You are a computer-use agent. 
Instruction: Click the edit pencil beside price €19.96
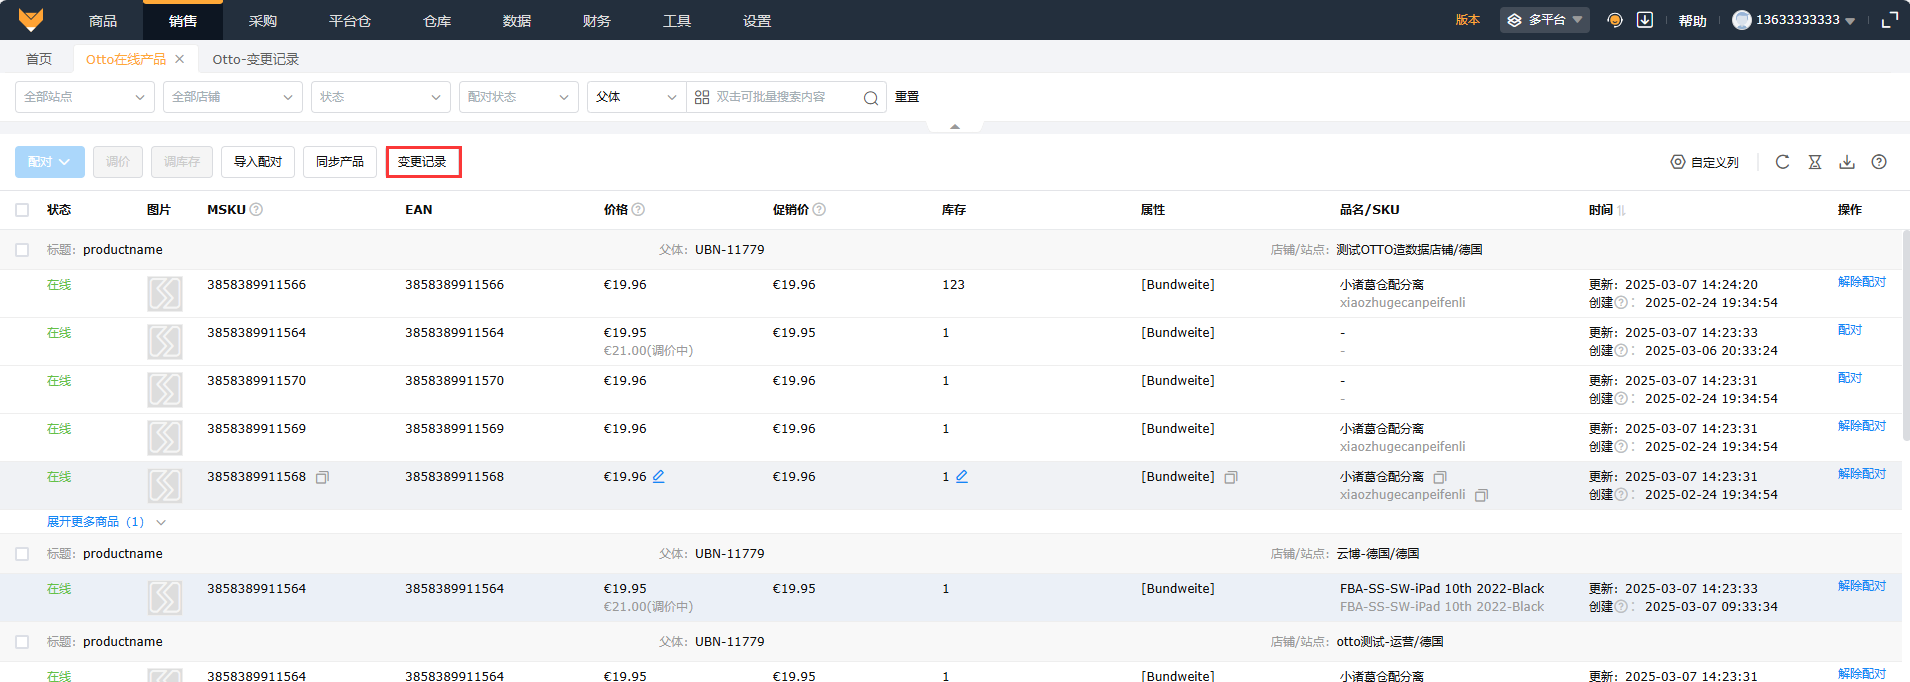pos(659,477)
